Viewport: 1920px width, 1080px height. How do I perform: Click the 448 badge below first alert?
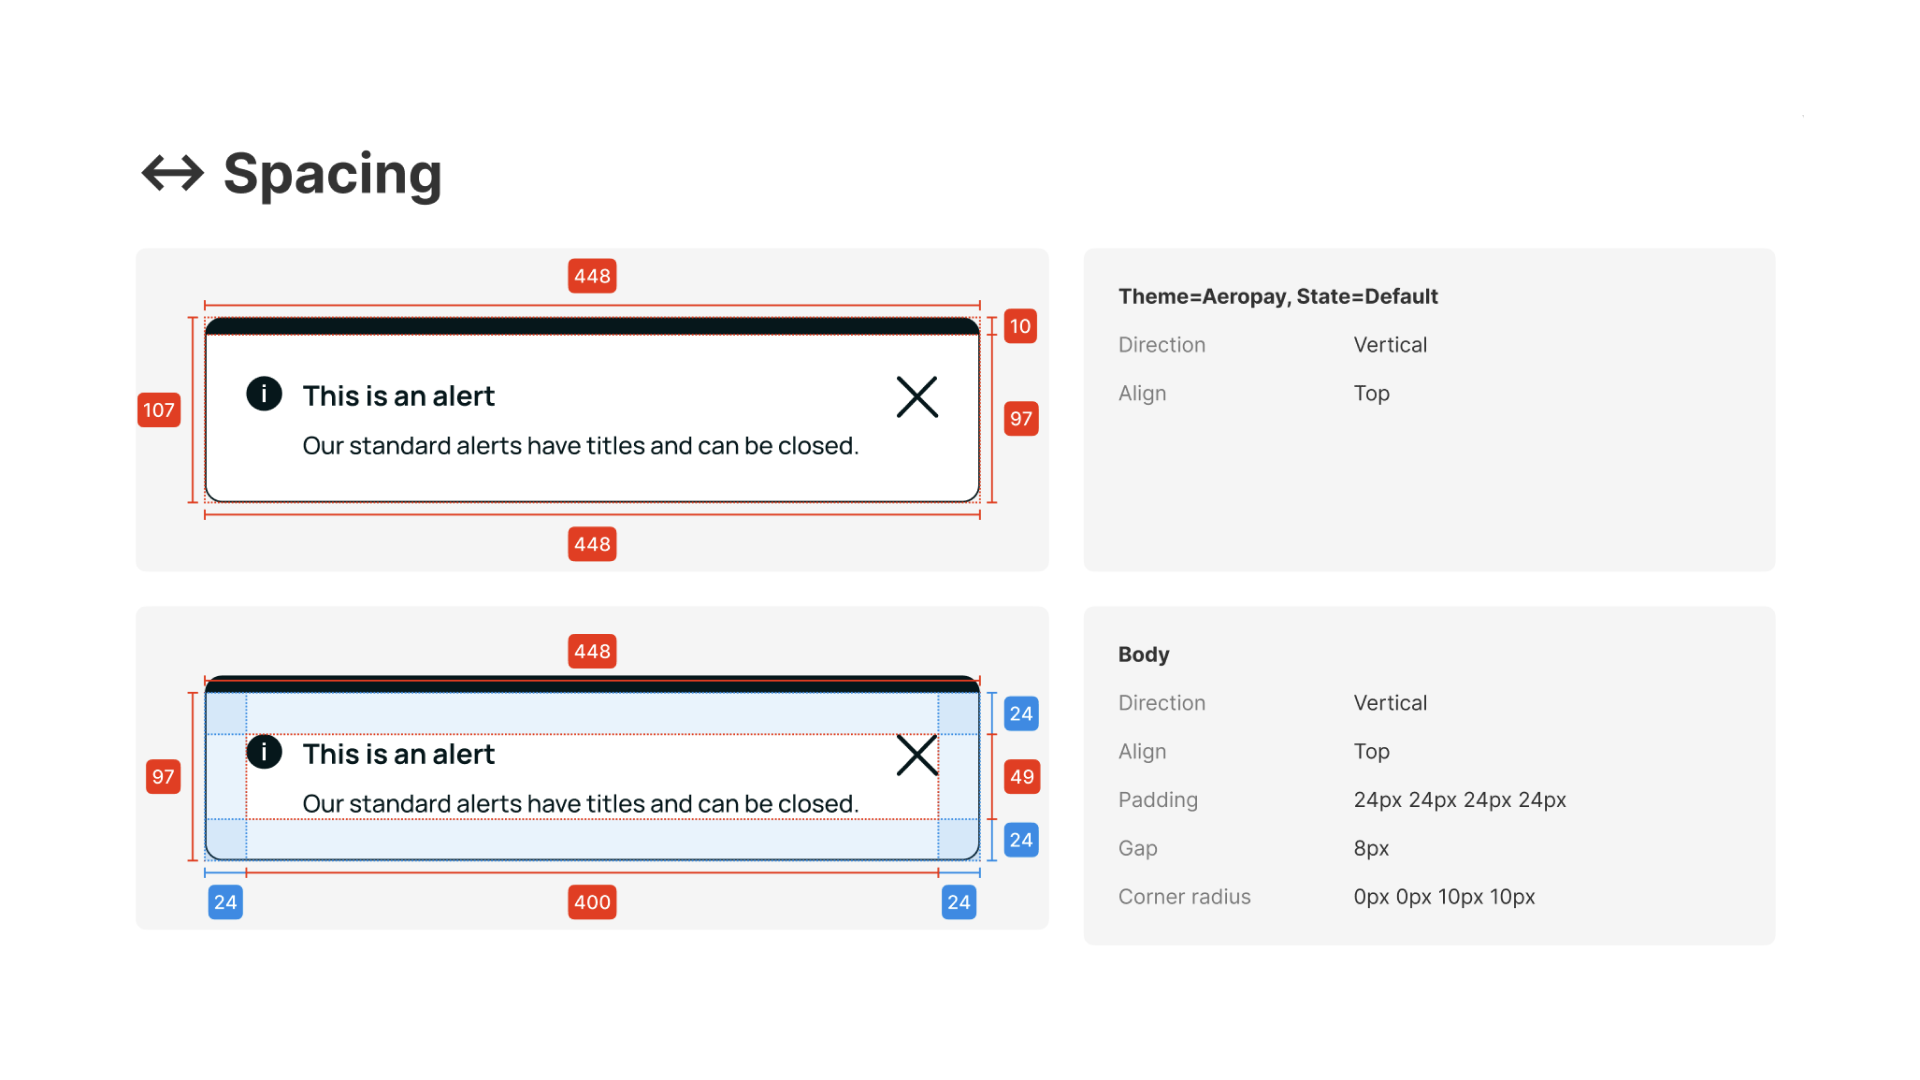click(x=592, y=544)
